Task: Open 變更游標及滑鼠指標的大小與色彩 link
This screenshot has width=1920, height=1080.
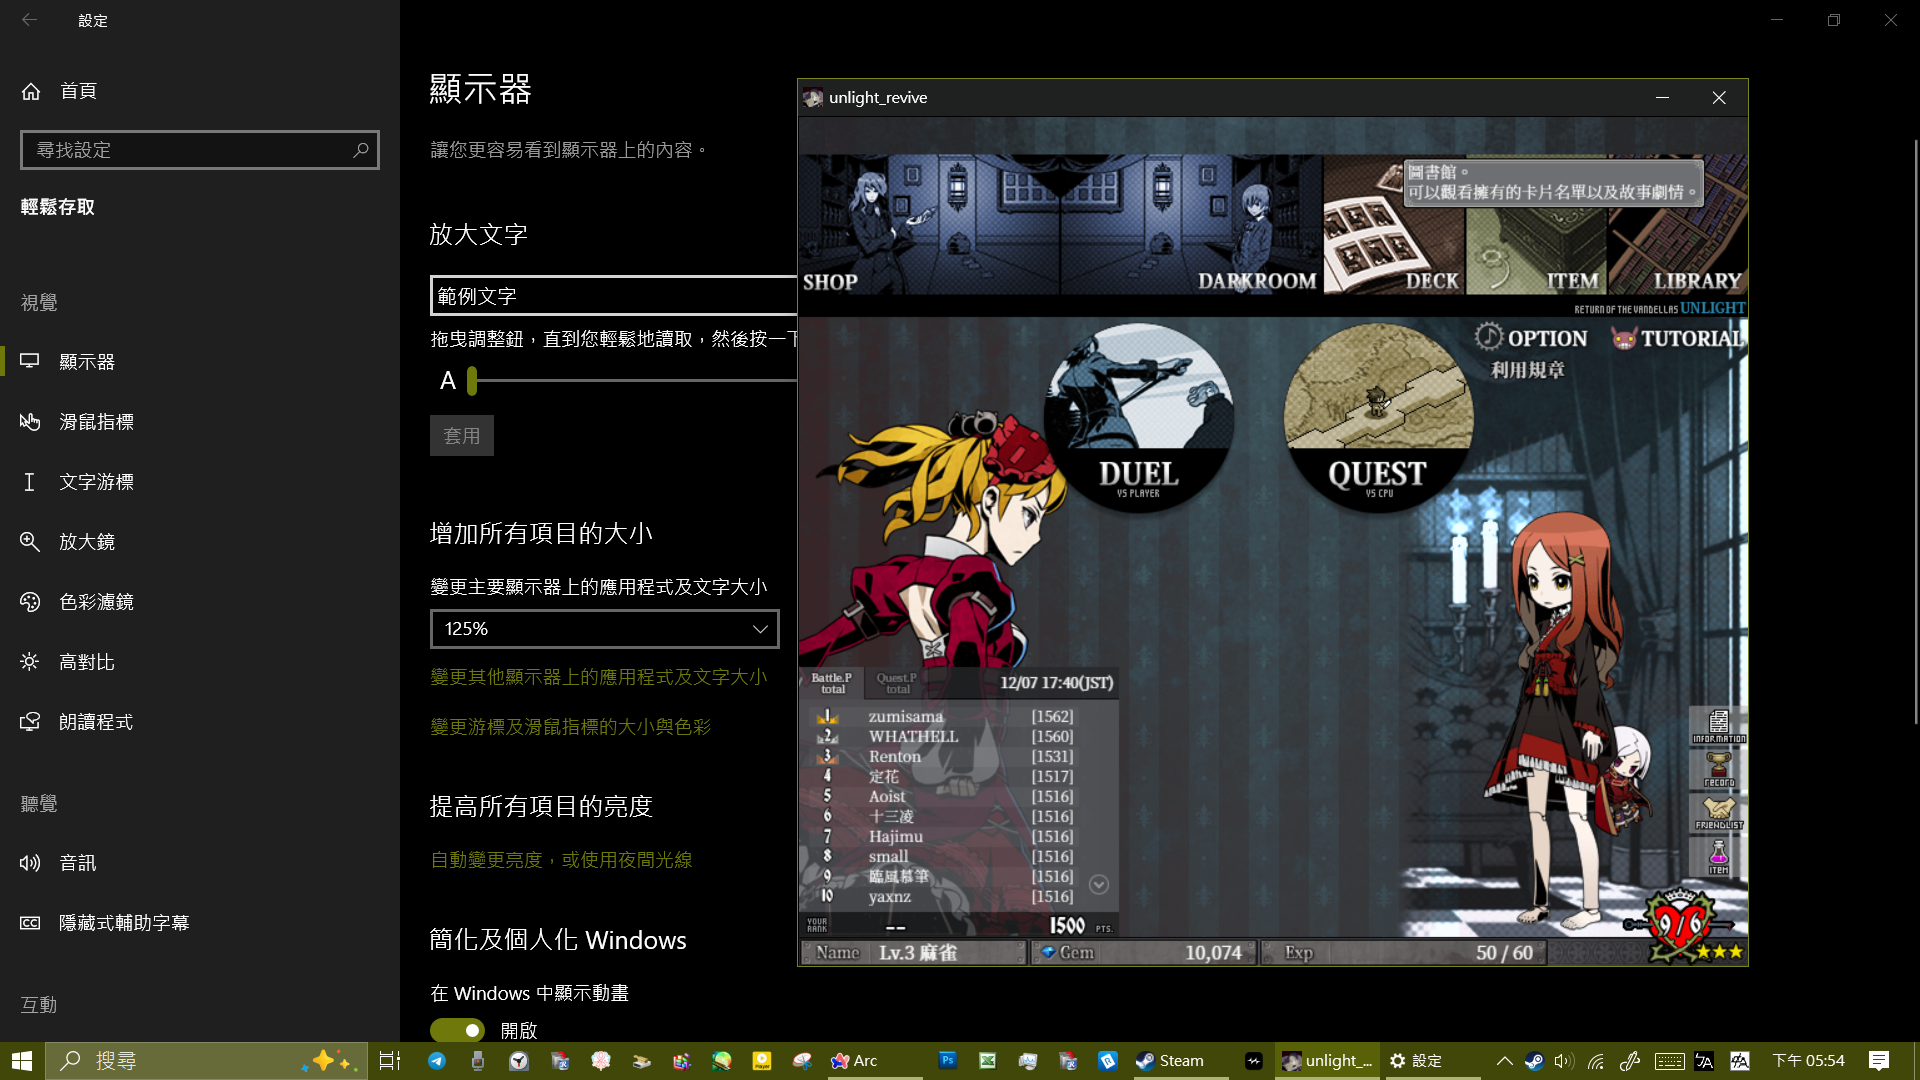Action: (x=570, y=727)
